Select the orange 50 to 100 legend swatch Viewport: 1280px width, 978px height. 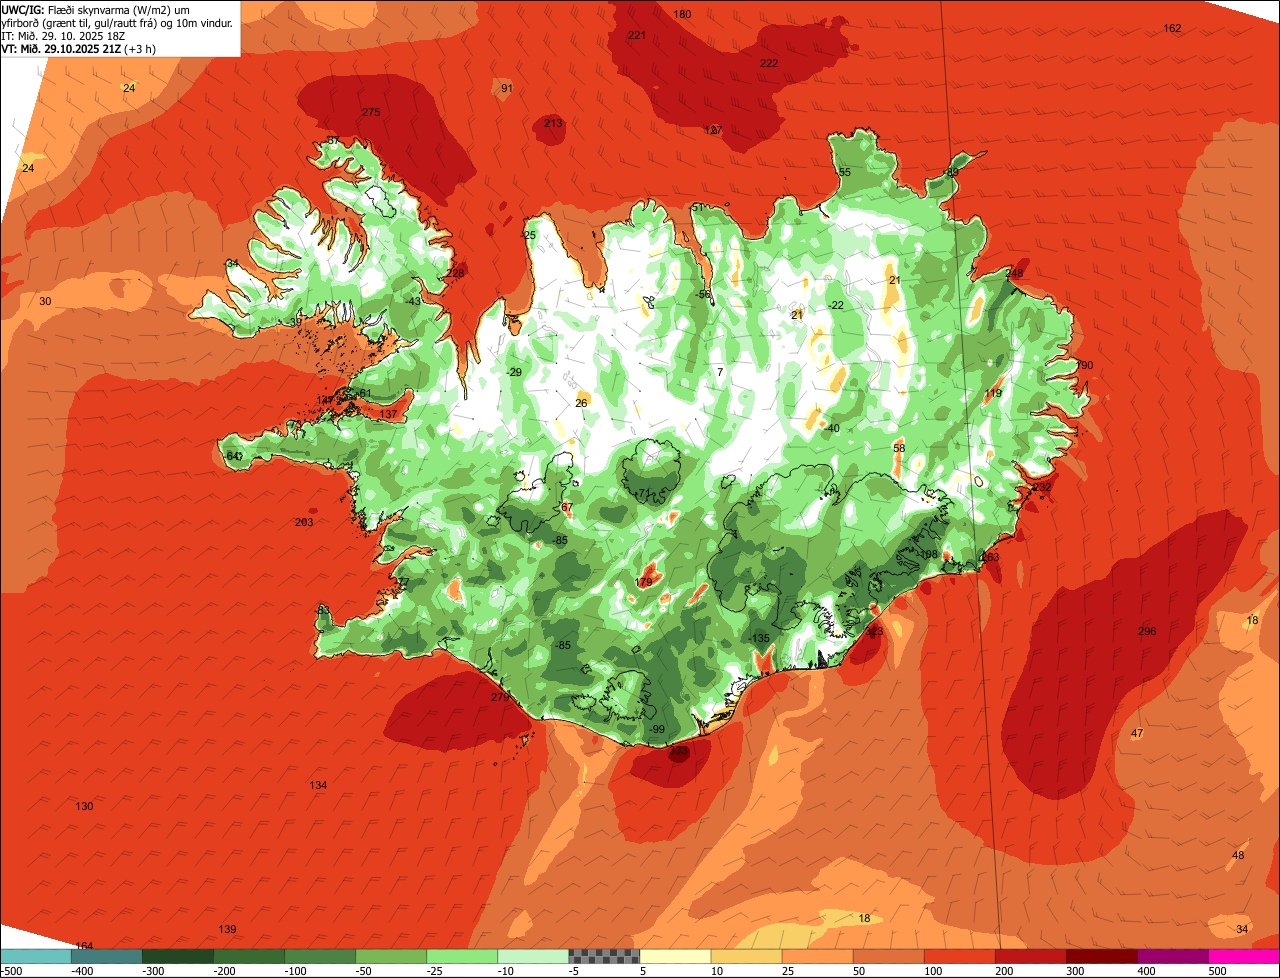click(x=888, y=956)
